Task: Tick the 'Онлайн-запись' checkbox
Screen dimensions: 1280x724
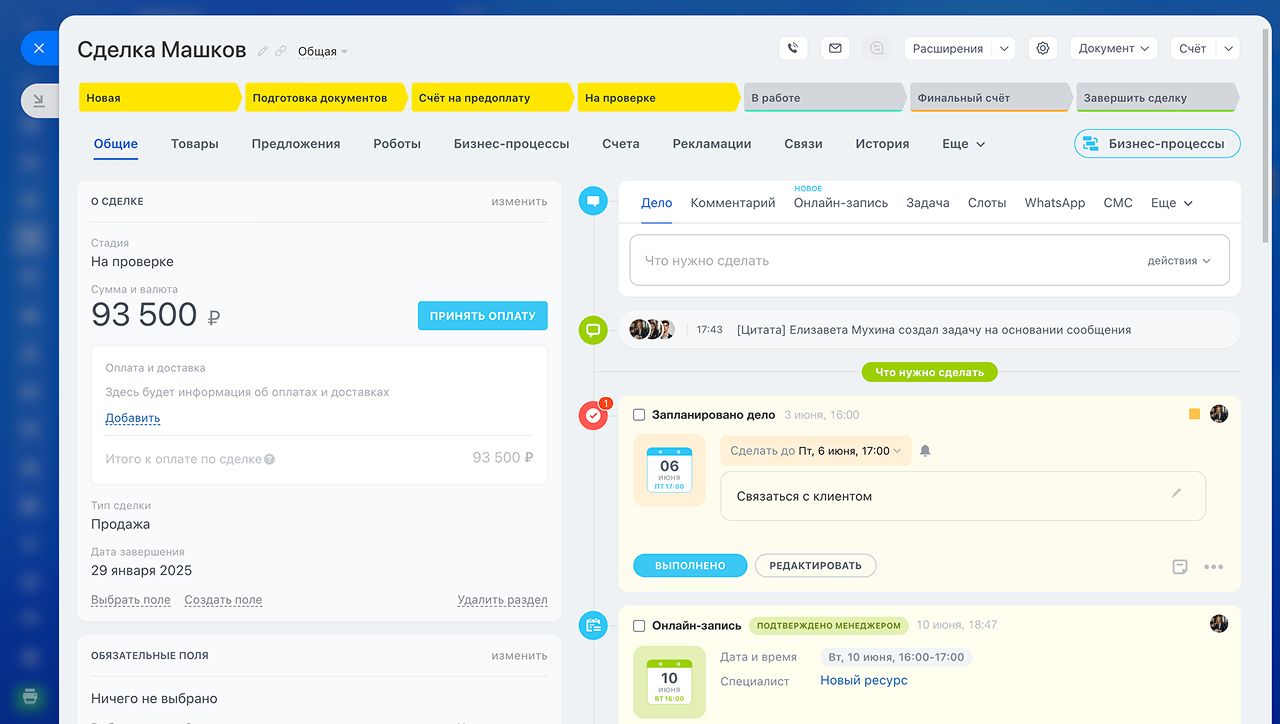Action: click(639, 626)
